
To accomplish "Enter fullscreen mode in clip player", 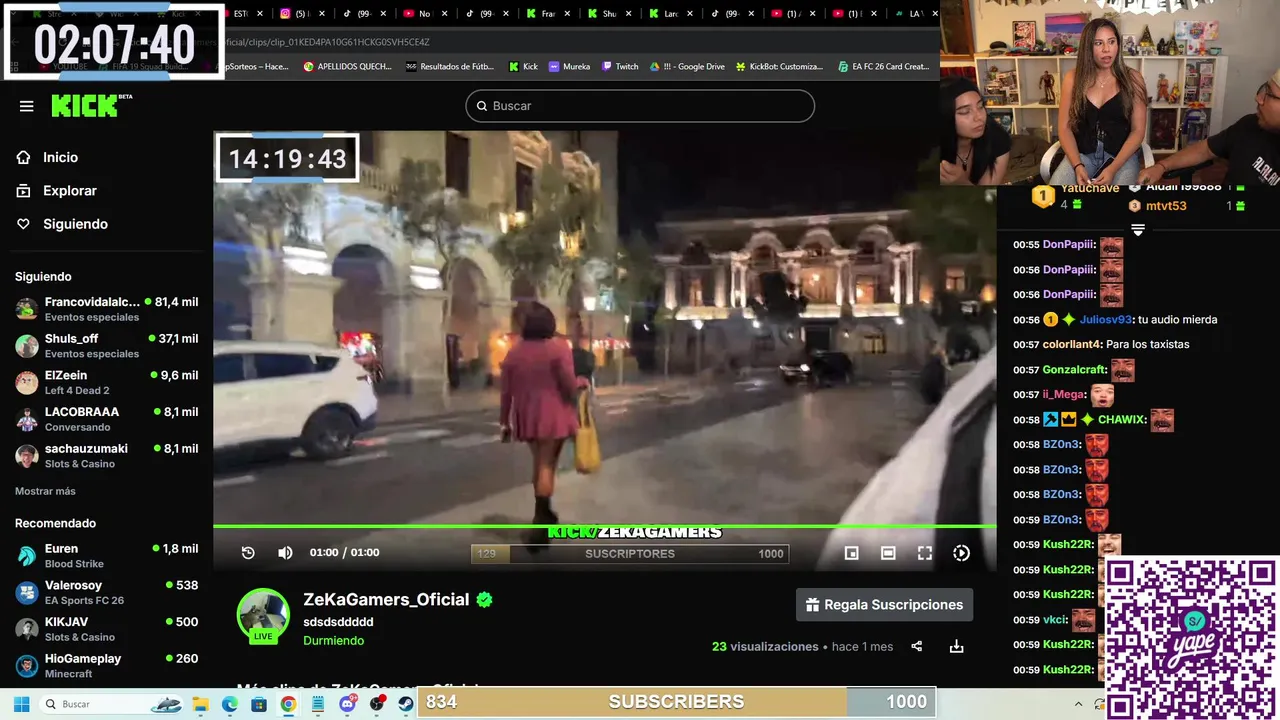I will pyautogui.click(x=925, y=553).
